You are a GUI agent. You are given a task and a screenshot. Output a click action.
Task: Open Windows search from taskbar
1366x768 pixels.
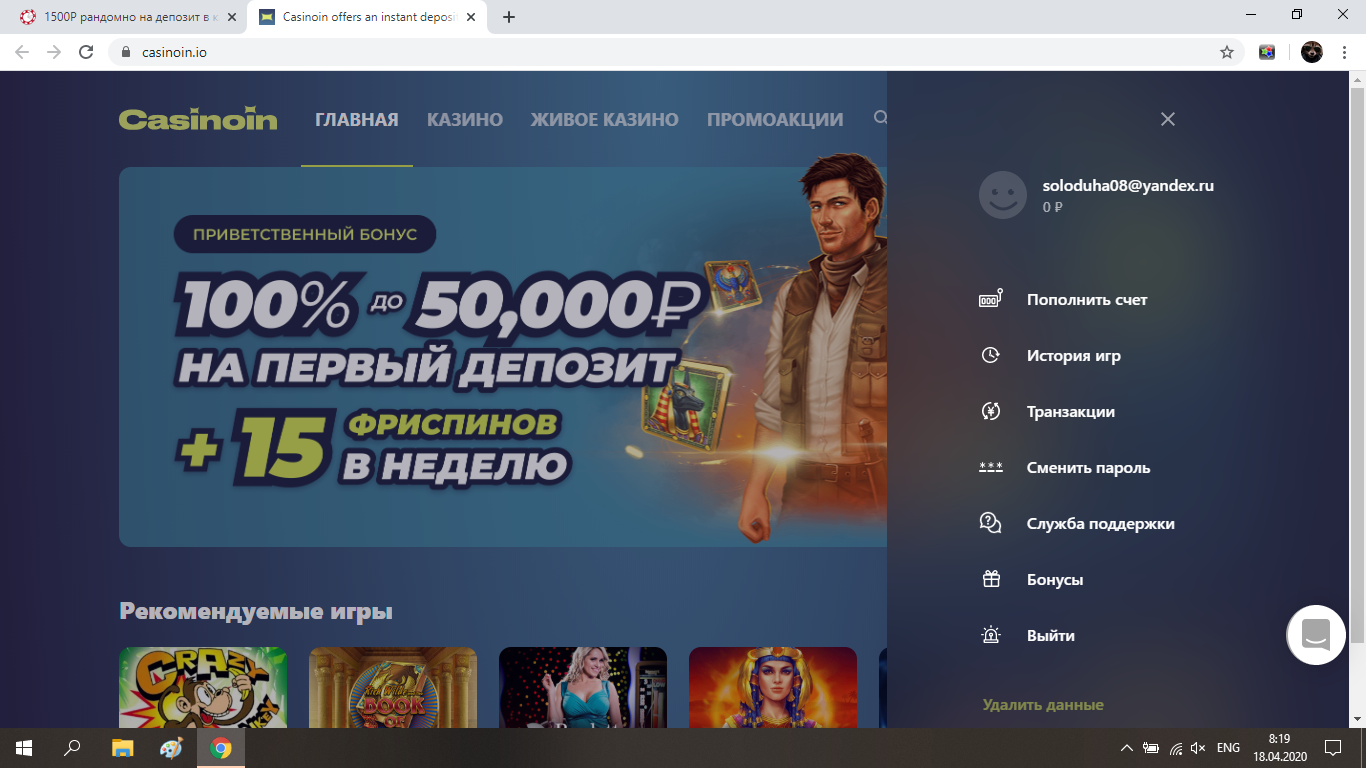point(72,748)
